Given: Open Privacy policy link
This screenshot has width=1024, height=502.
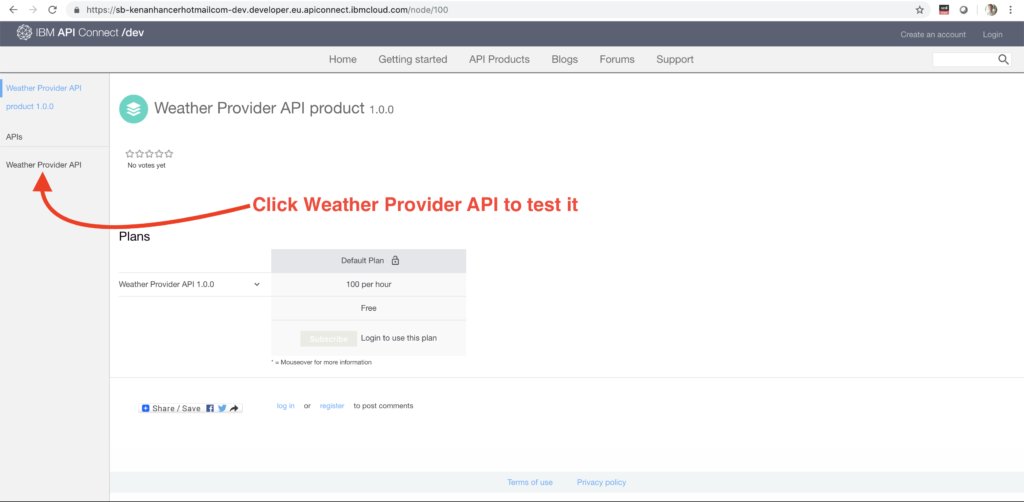Looking at the screenshot, I should 601,482.
